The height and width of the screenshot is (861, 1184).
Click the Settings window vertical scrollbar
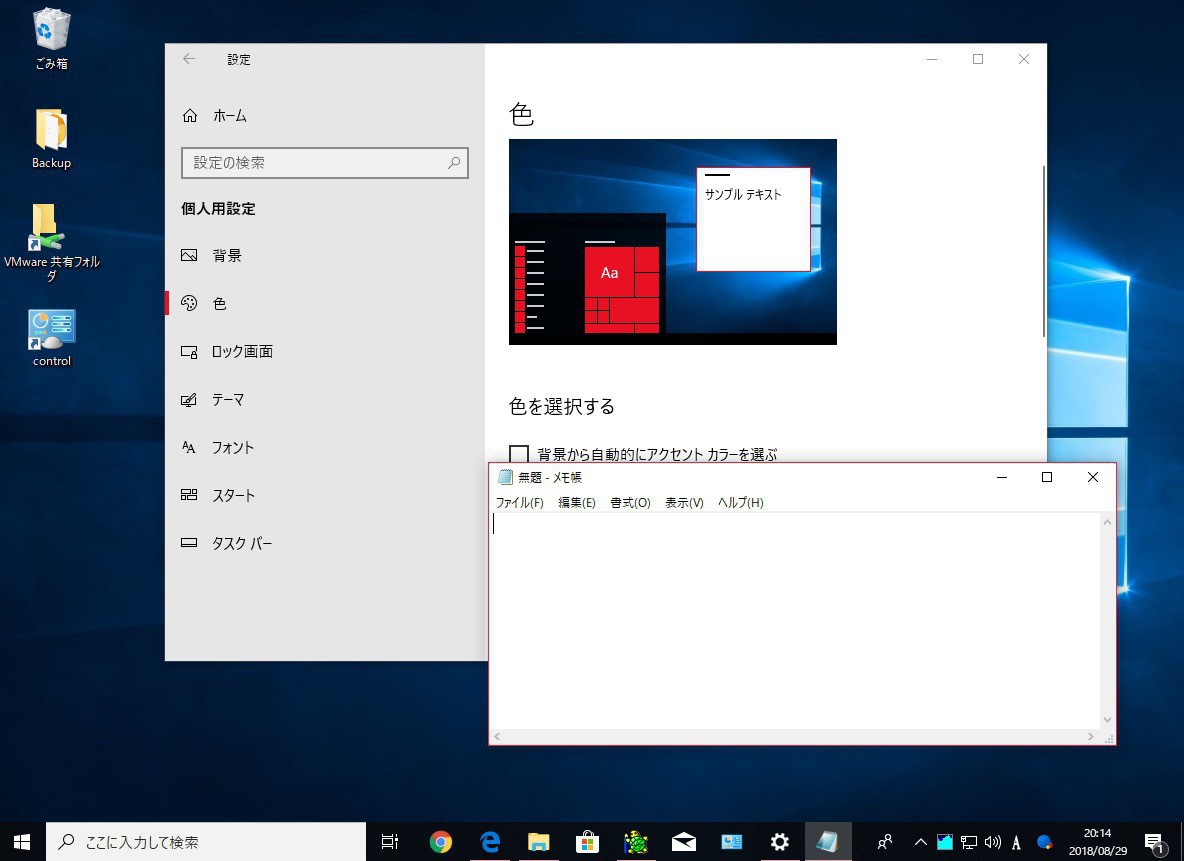click(x=1044, y=250)
